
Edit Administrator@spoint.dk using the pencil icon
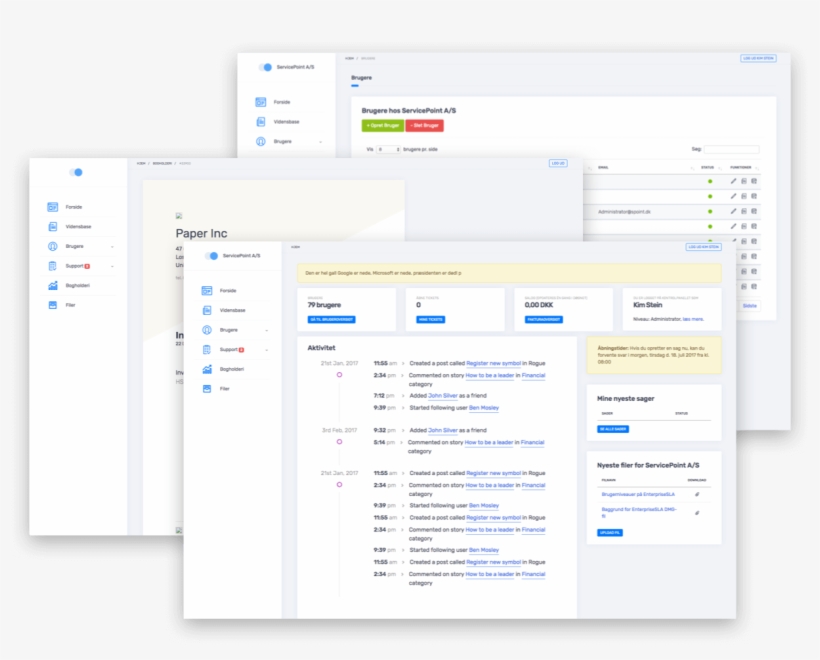[733, 212]
